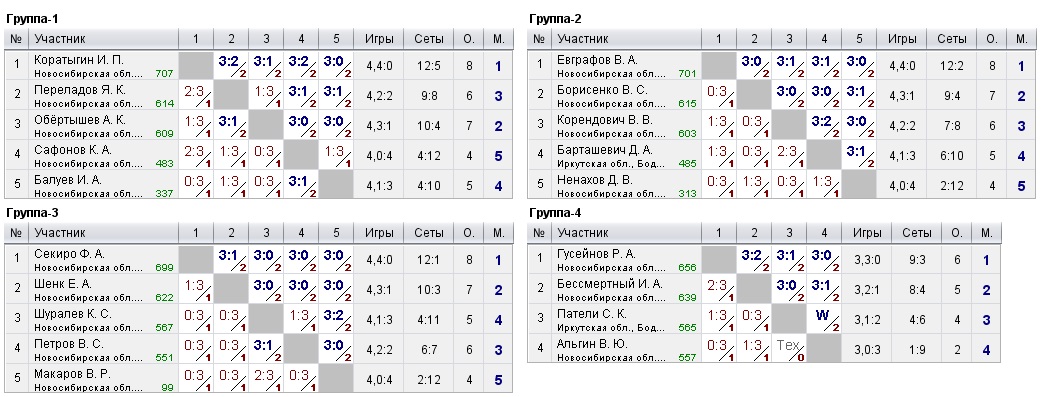
Task: Open participant Коратыгин И. П. in Группа-1
Action: point(79,60)
